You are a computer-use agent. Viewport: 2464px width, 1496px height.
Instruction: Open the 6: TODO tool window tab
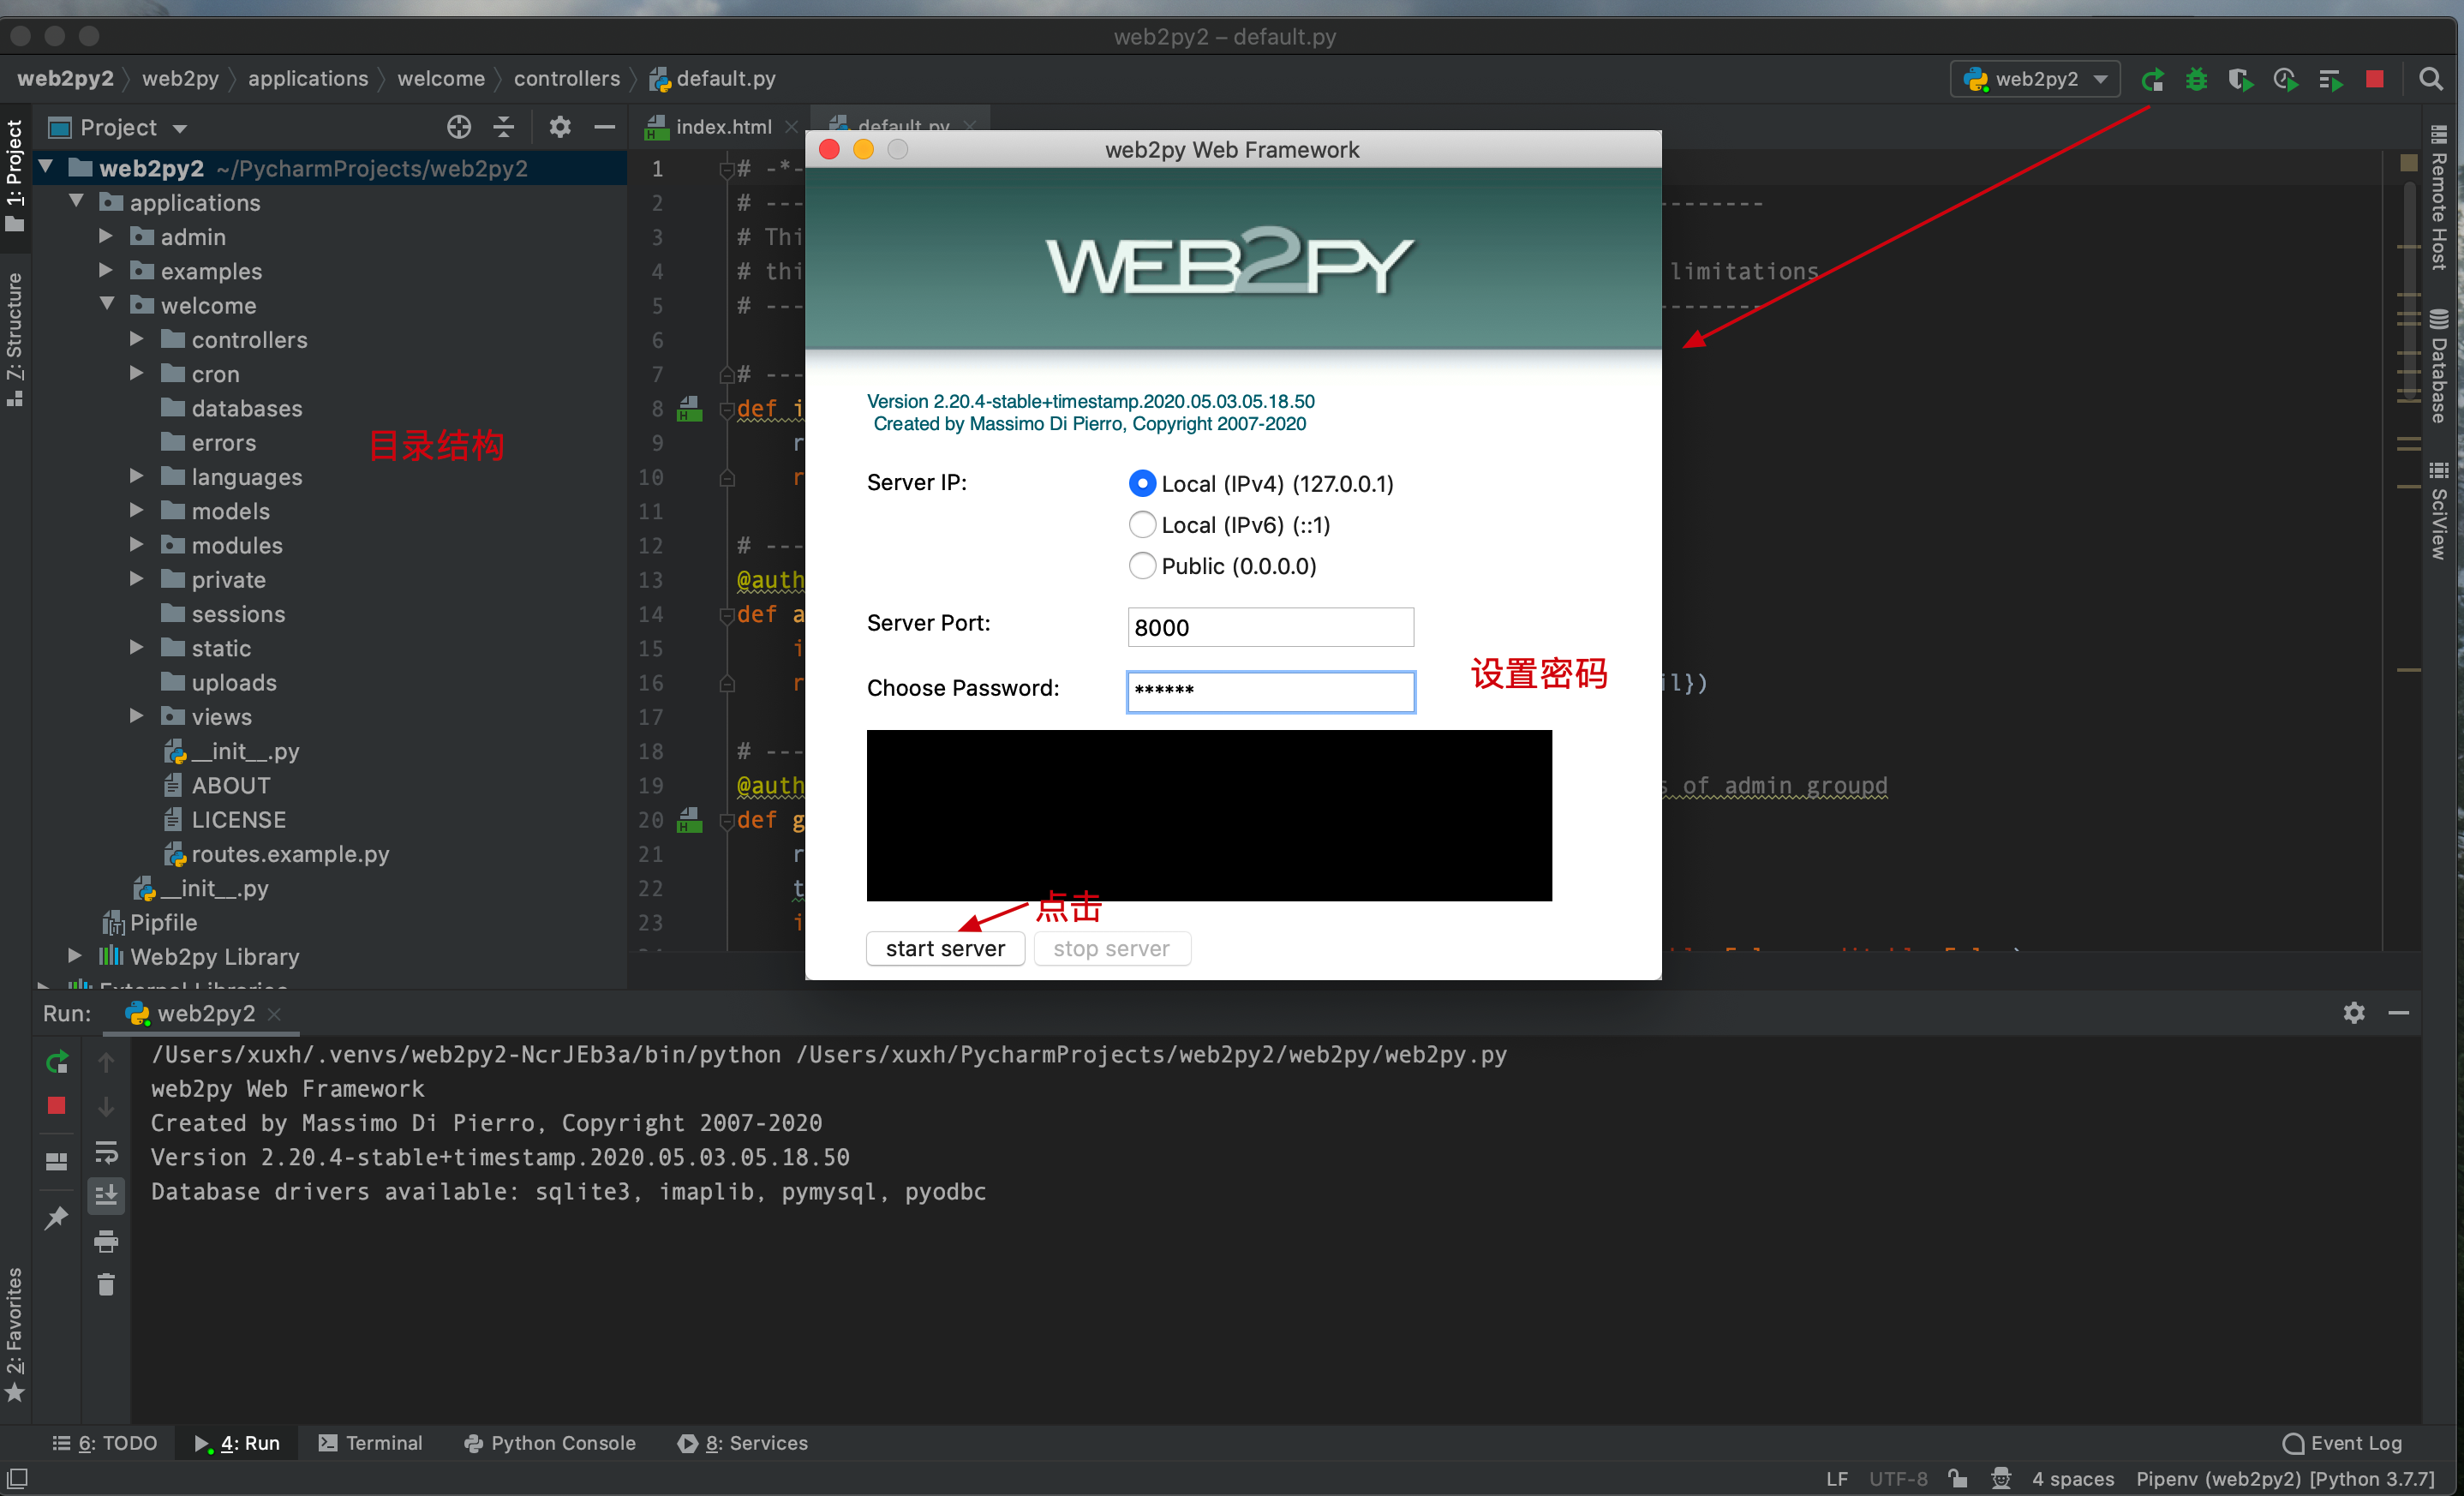click(x=105, y=1443)
